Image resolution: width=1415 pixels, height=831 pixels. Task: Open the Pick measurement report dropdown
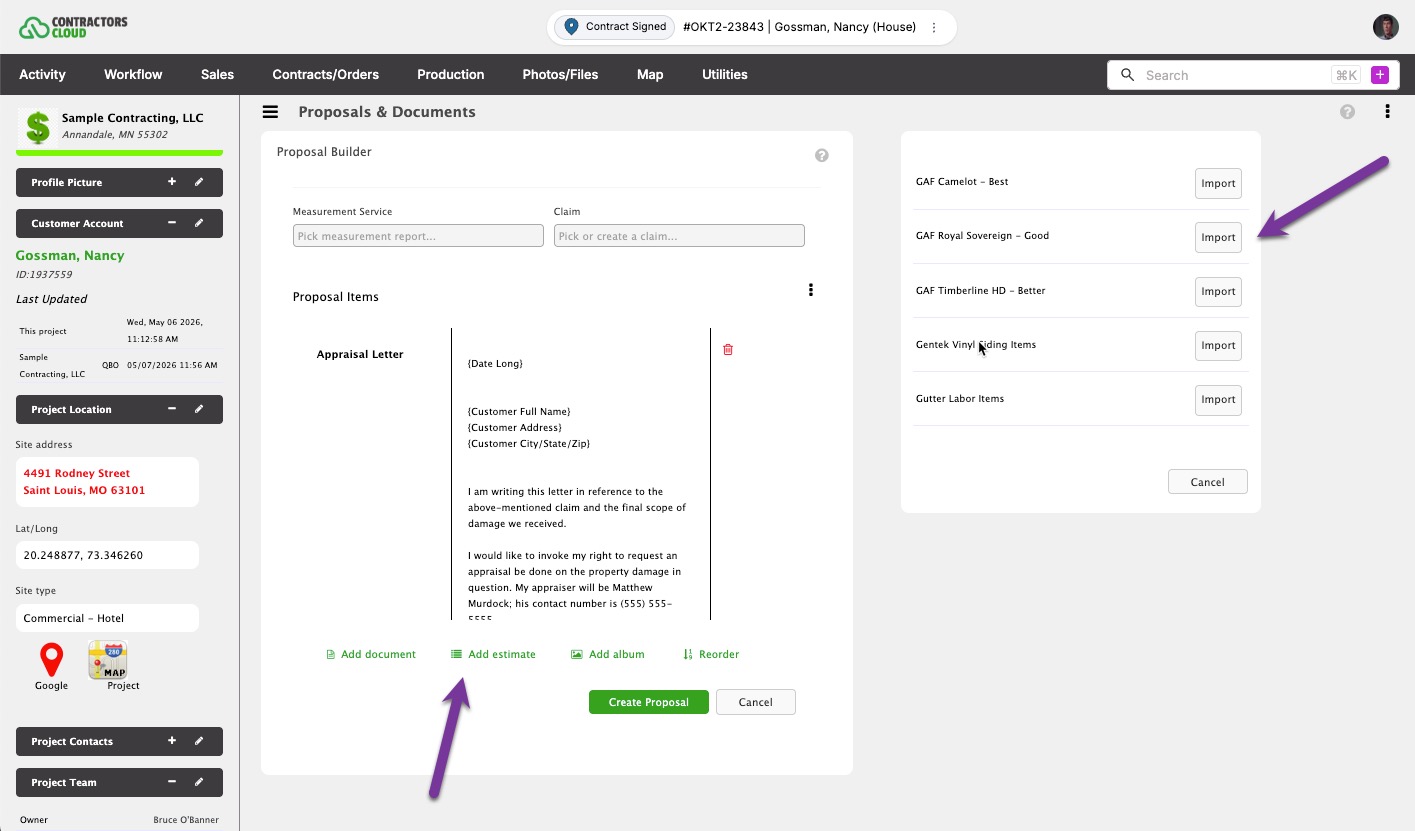[x=418, y=236]
